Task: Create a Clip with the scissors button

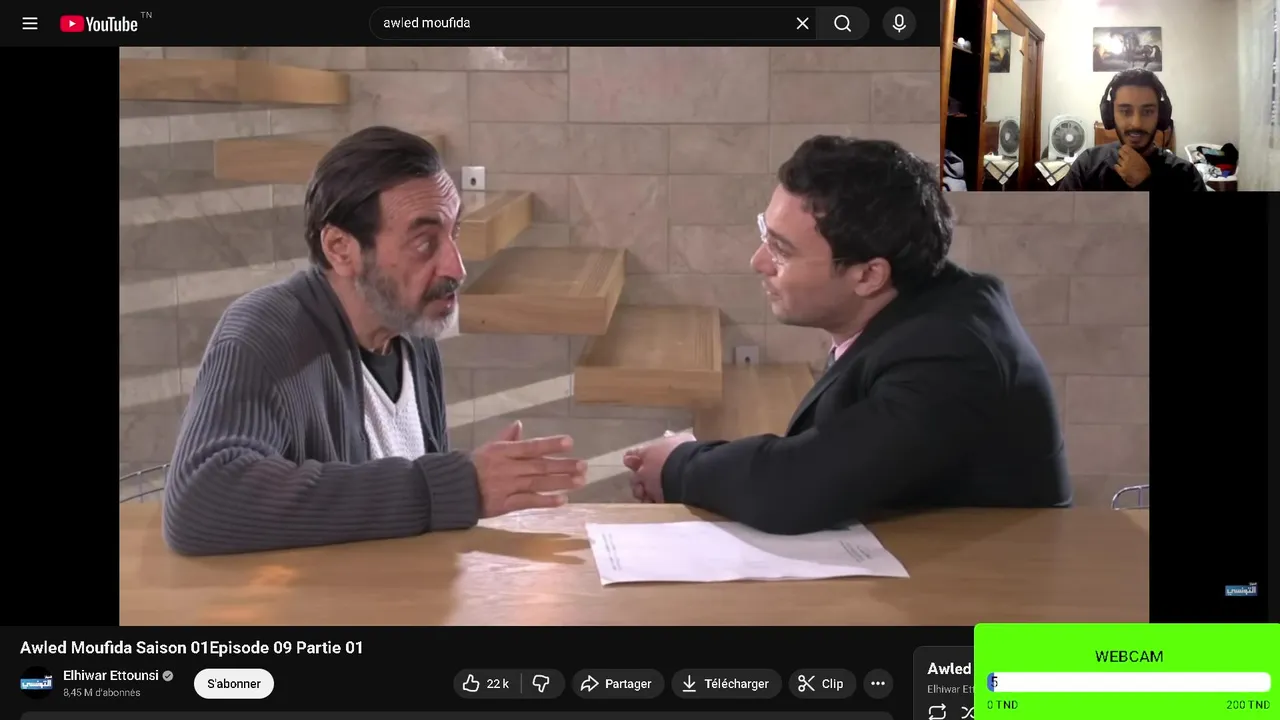Action: click(x=822, y=684)
